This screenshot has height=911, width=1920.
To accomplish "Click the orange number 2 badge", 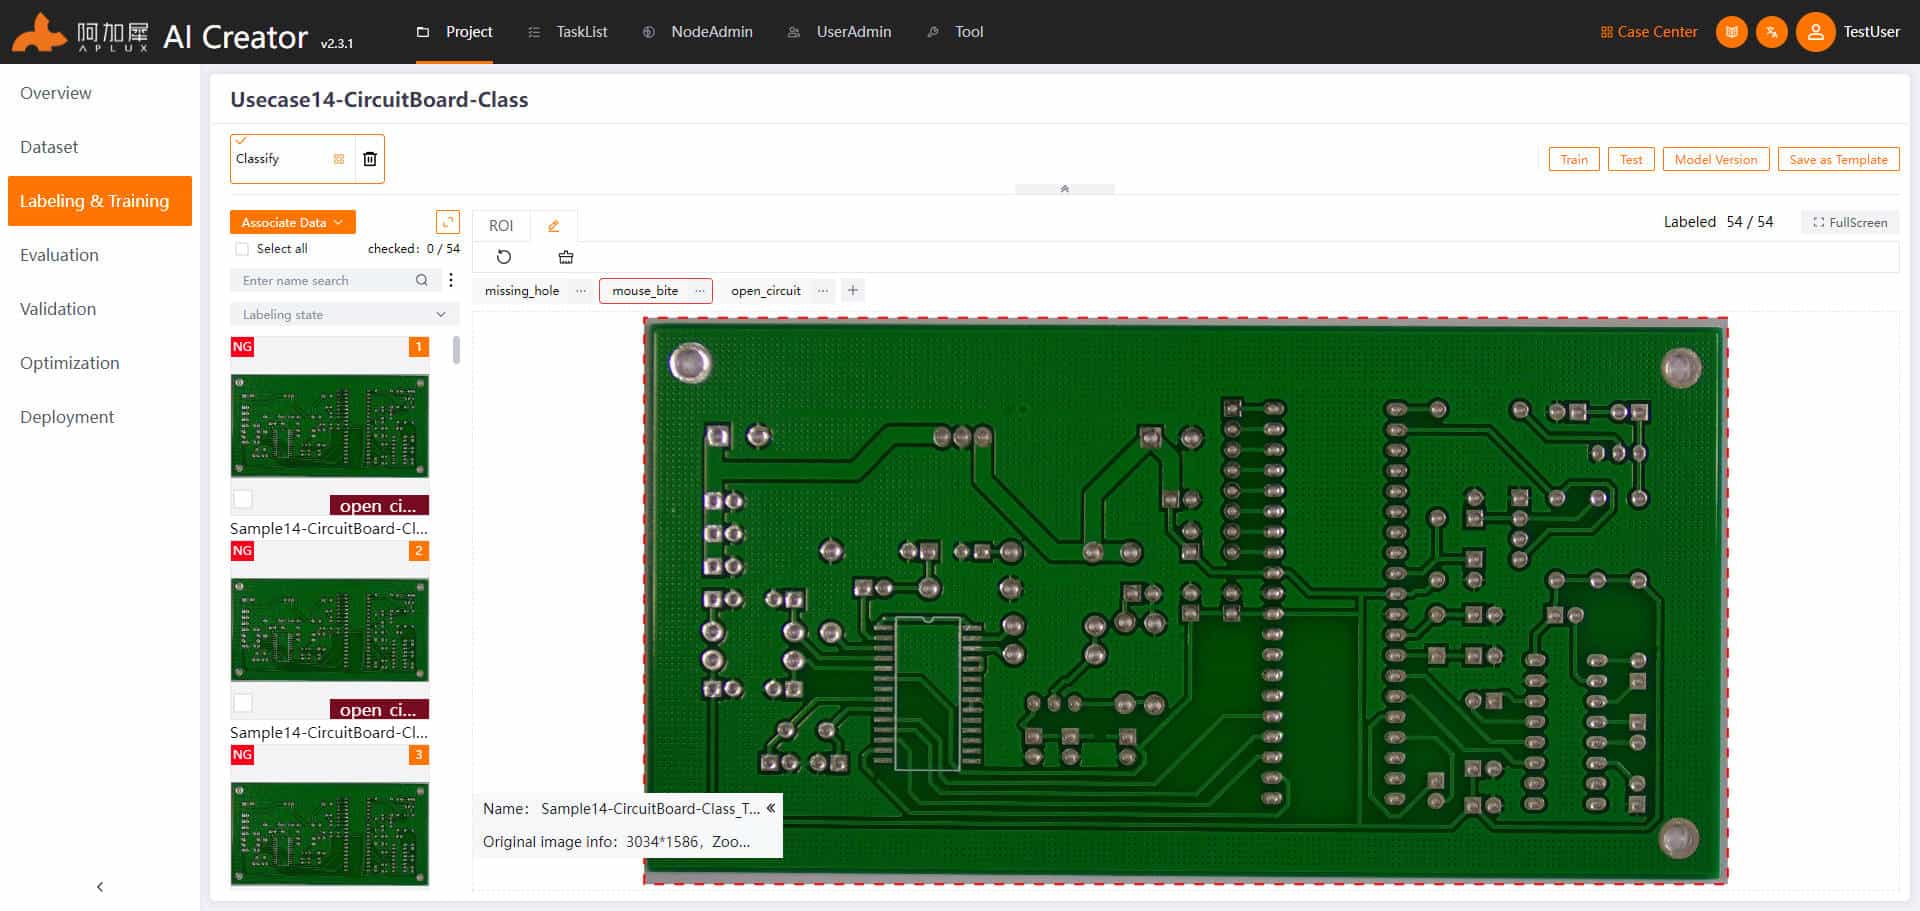I will click(419, 551).
